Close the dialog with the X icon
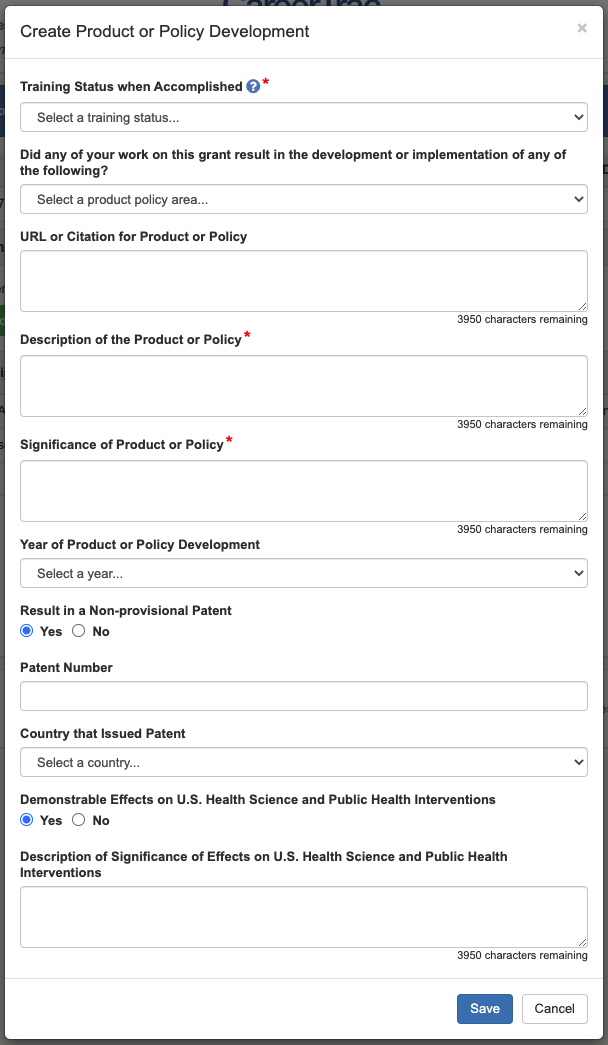 (582, 29)
